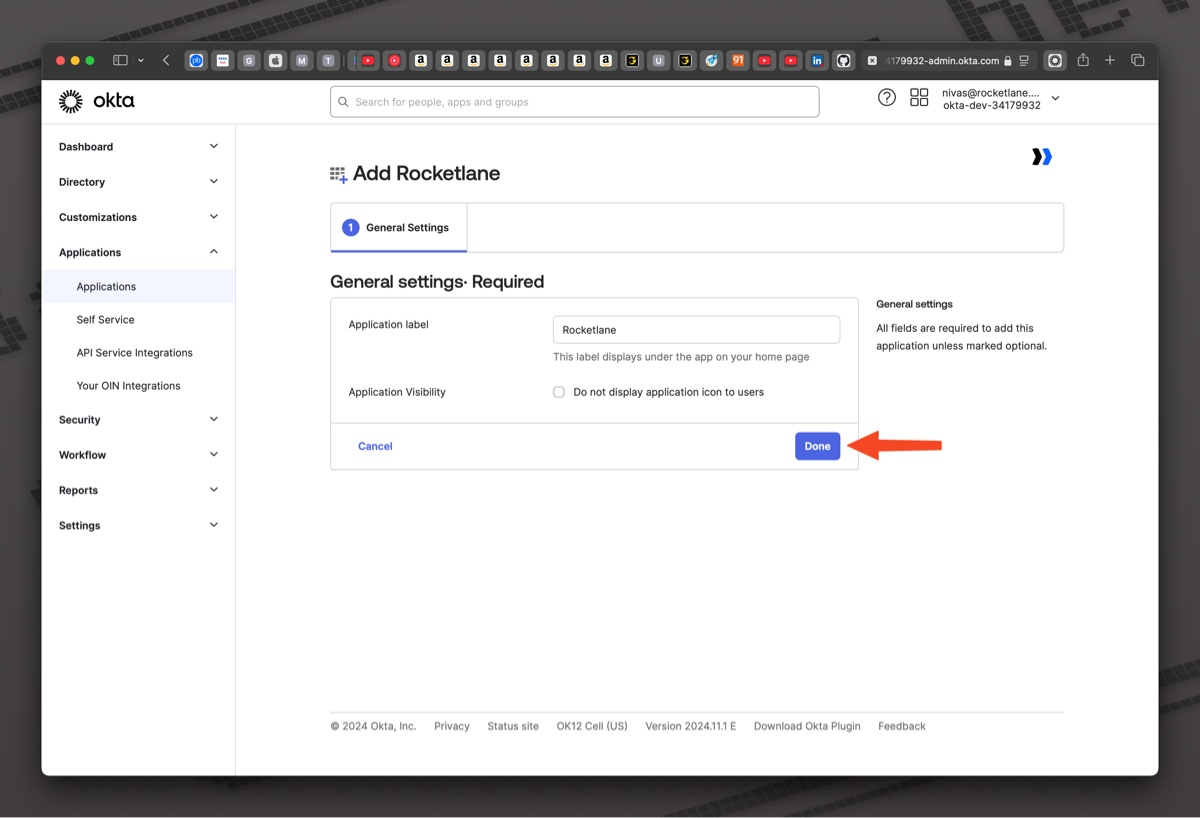Click the reader view icon in address bar
This screenshot has width=1200, height=818.
click(x=1024, y=61)
